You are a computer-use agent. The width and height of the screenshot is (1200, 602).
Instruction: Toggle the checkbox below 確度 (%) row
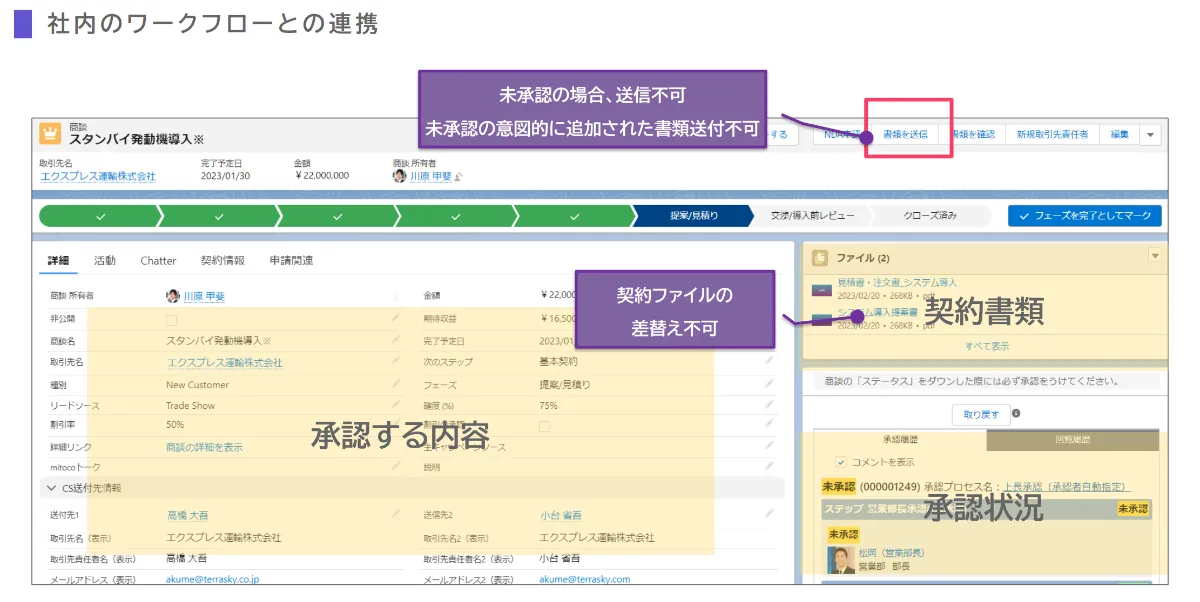click(x=545, y=426)
